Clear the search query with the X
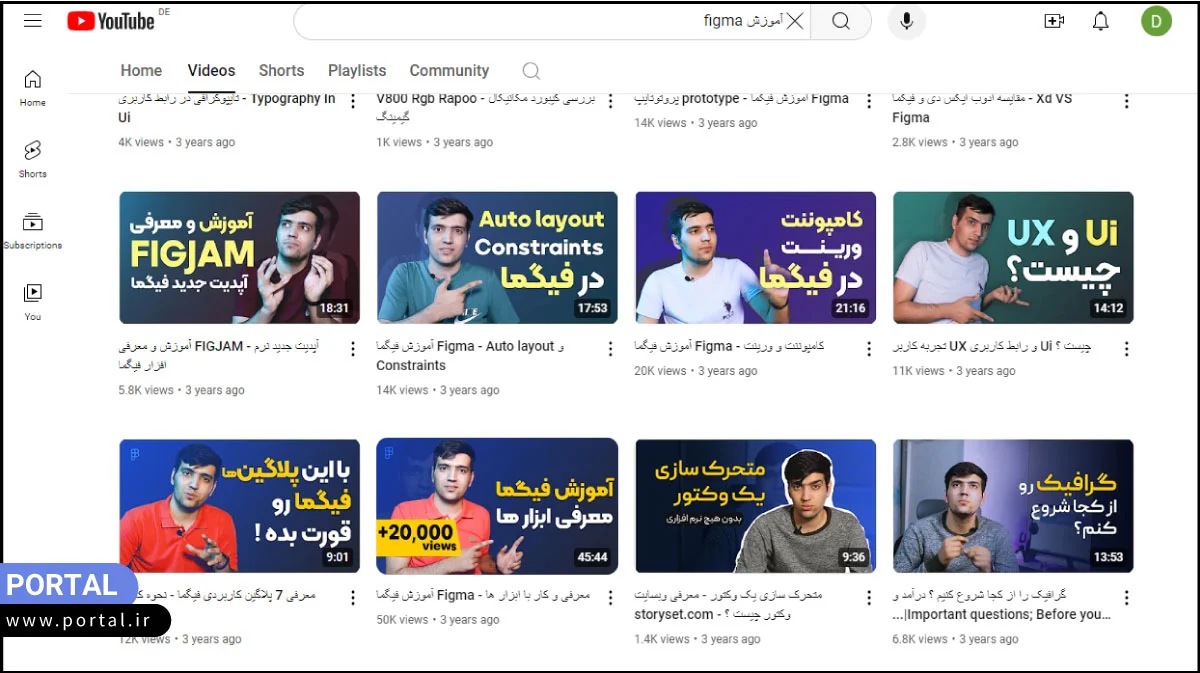 796,21
